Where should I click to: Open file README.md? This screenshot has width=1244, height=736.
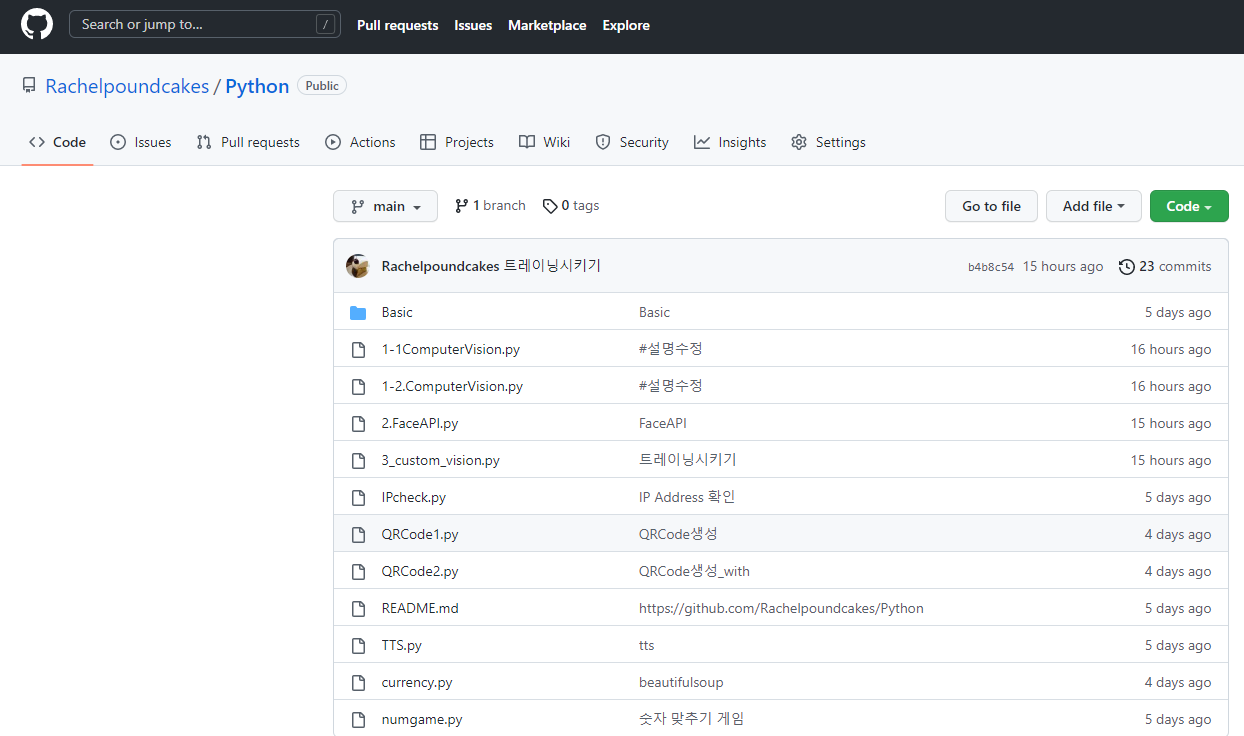tap(420, 609)
